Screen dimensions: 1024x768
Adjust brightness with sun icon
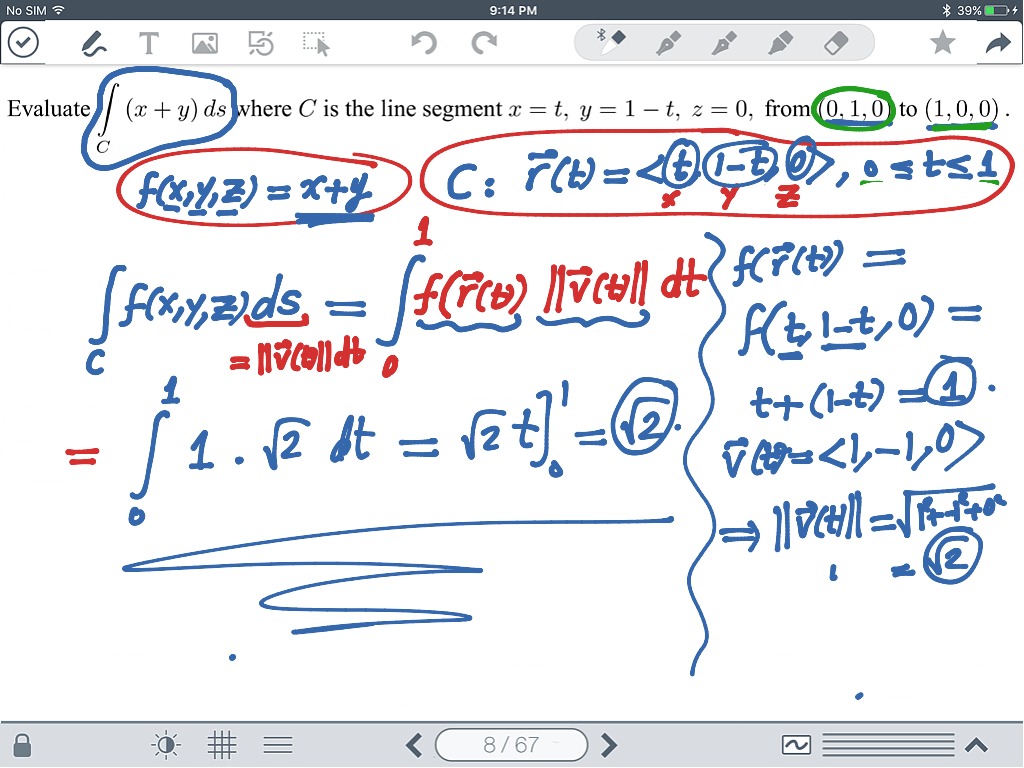166,745
